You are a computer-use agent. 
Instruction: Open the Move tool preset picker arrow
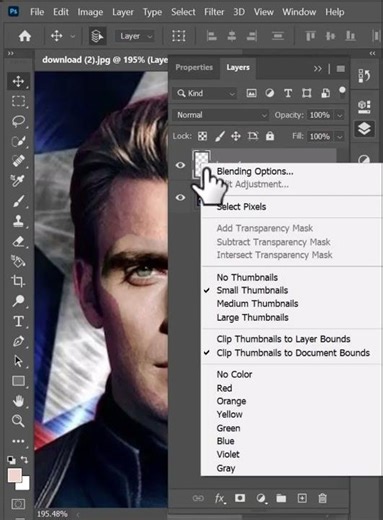pyautogui.click(x=72, y=36)
